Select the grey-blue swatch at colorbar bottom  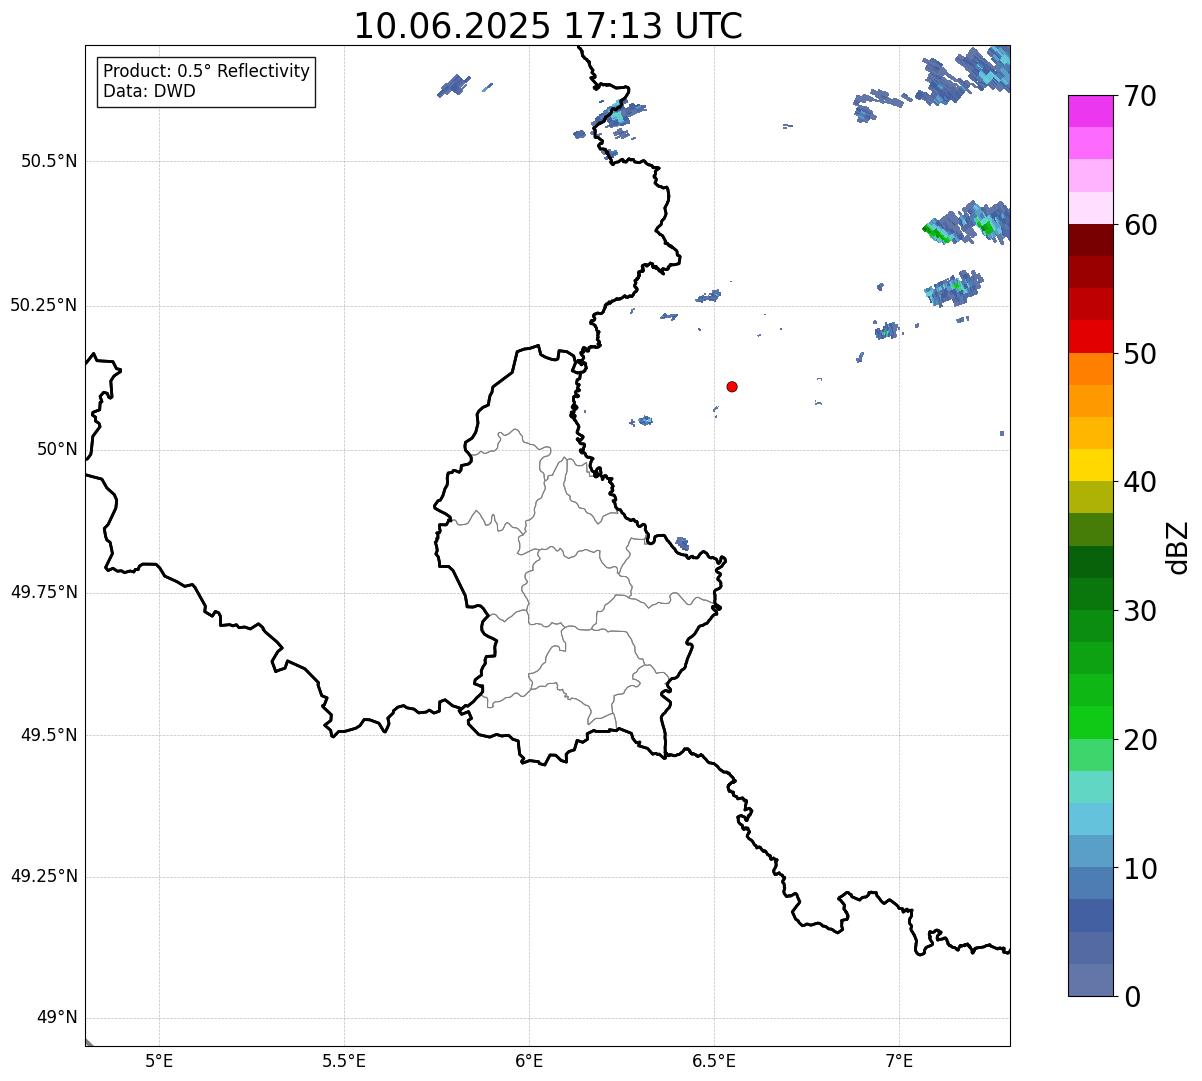(1090, 980)
